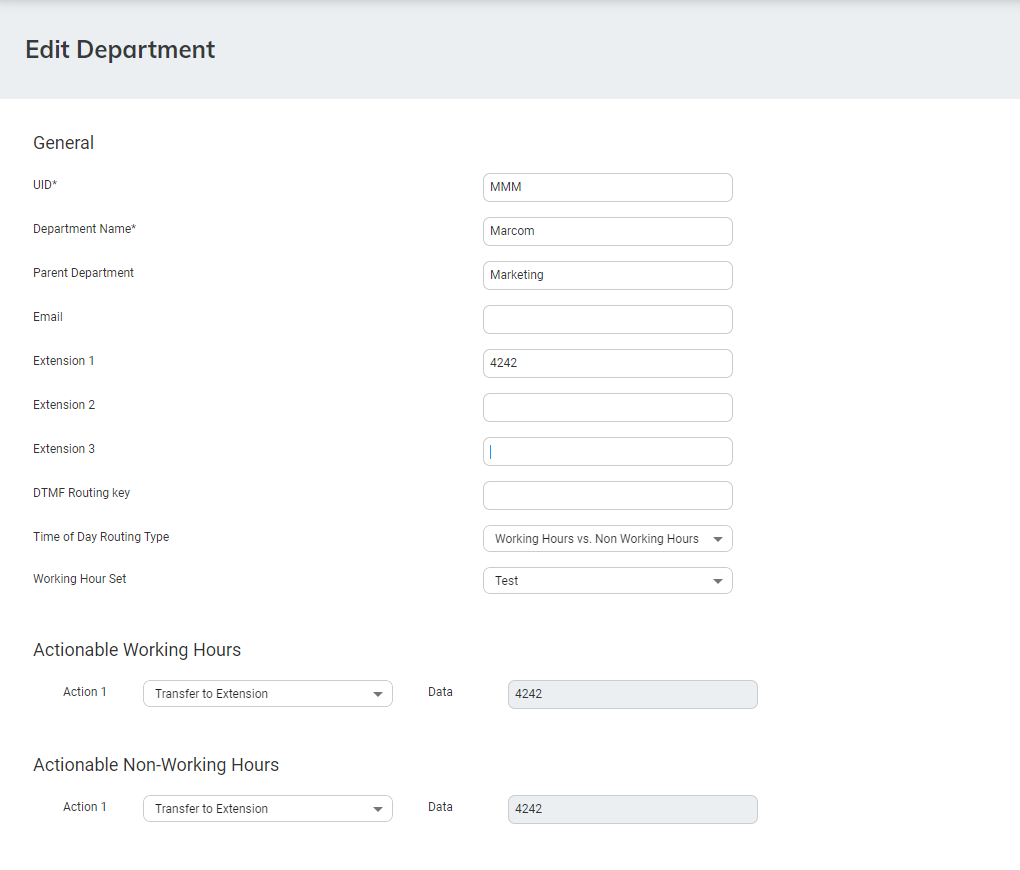Select the DTMF Routing key field
The height and width of the screenshot is (870, 1020).
[607, 495]
